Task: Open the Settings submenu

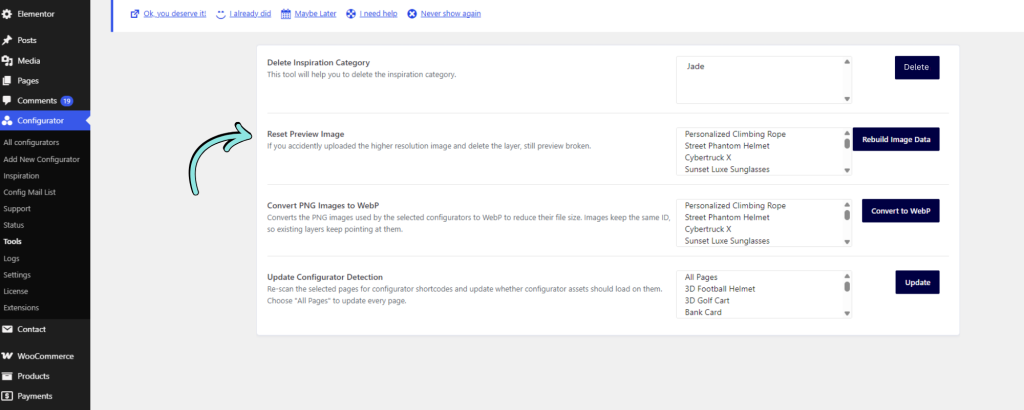Action: pyautogui.click(x=17, y=275)
